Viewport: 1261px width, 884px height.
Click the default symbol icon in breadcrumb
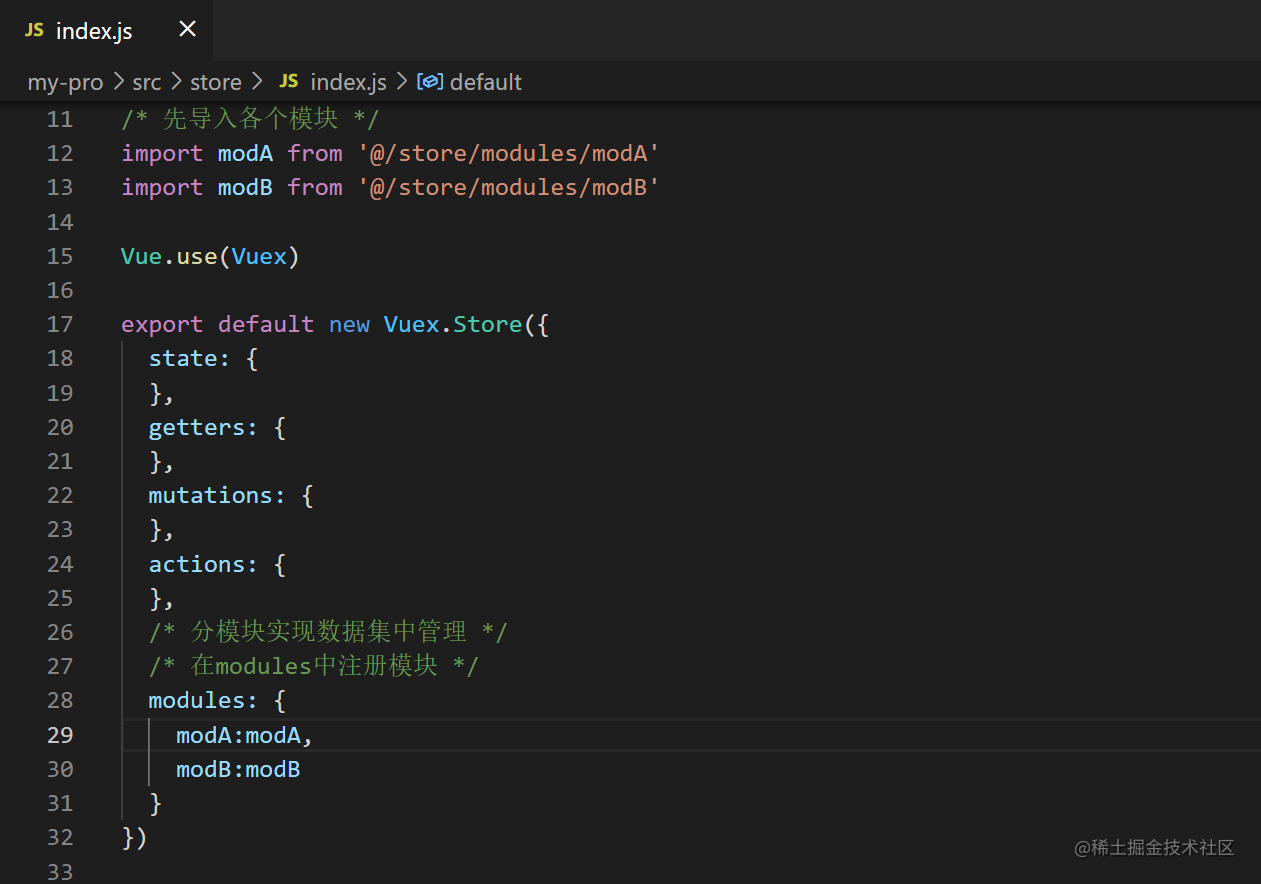tap(430, 81)
